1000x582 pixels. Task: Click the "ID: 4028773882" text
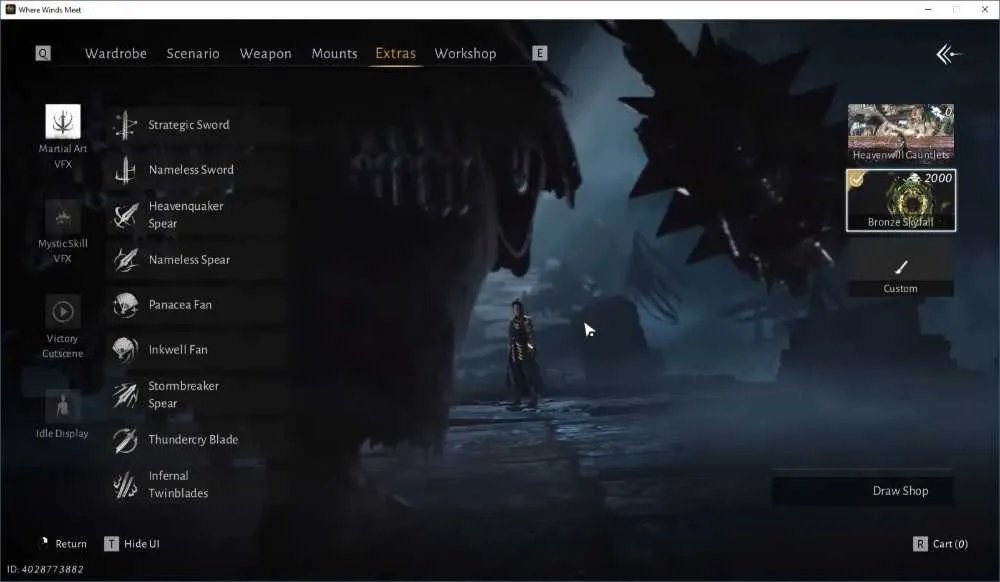(45, 569)
